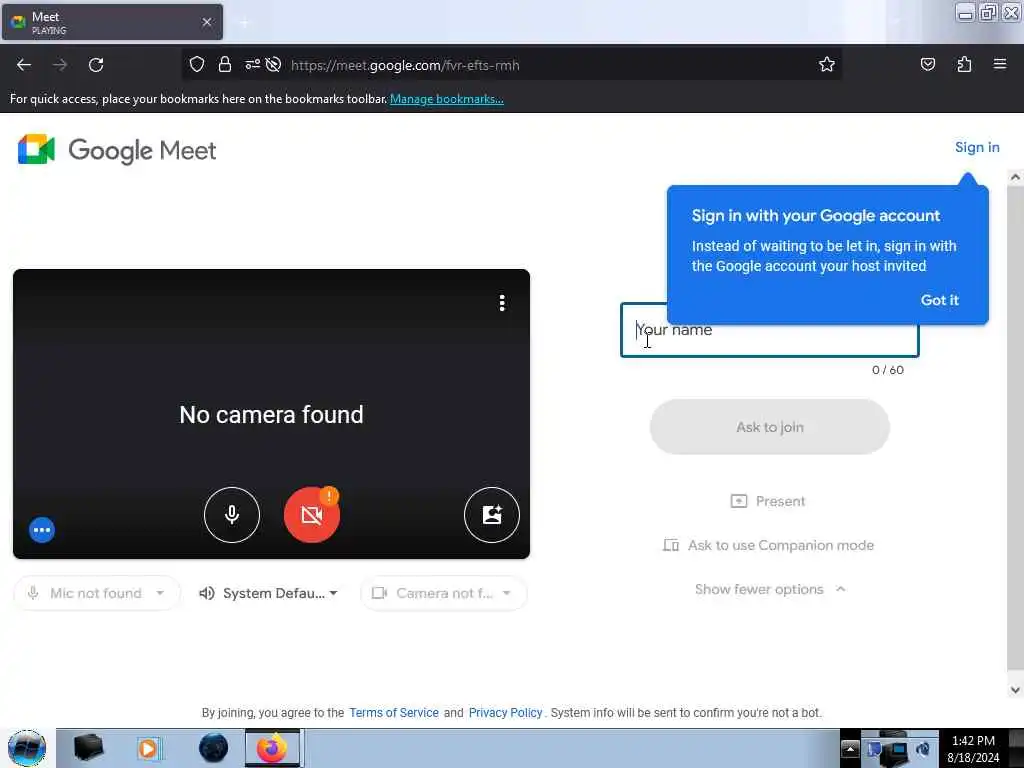Open Firefox from the taskbar
1024x768 pixels.
tap(272, 748)
